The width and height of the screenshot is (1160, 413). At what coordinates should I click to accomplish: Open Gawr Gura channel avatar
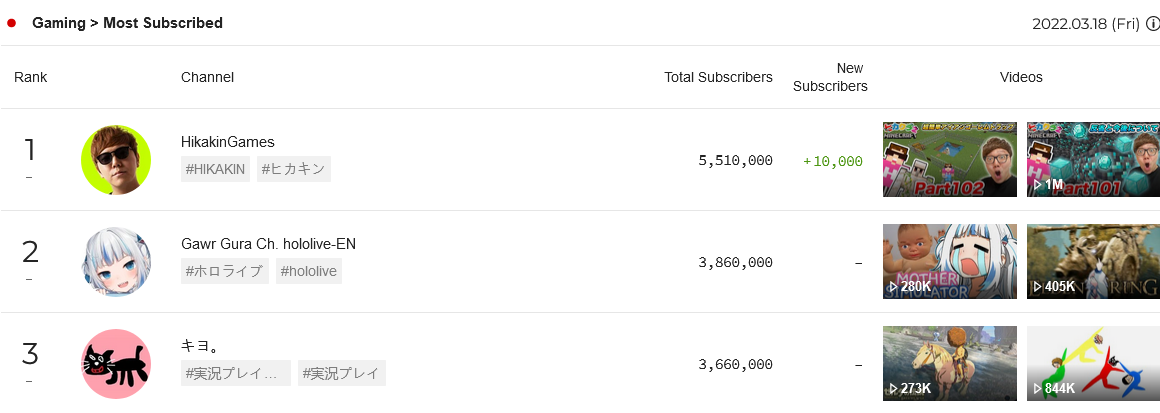point(116,262)
